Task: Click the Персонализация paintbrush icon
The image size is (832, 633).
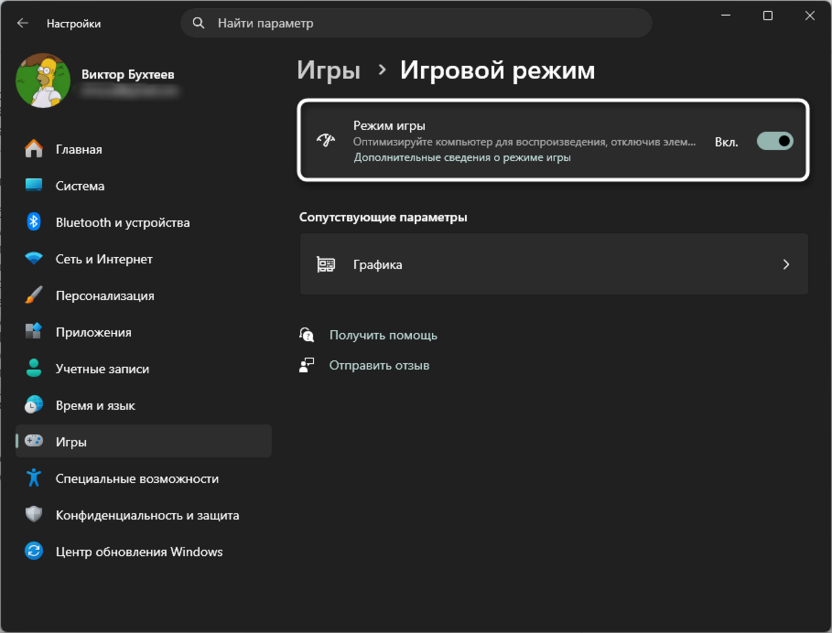Action: click(34, 295)
